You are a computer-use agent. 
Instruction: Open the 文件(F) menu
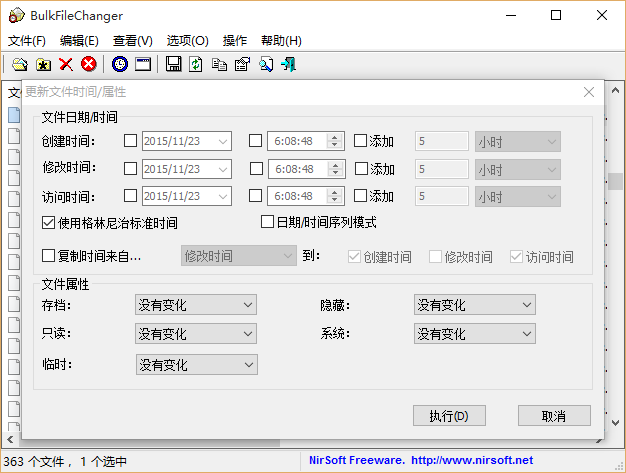pos(27,41)
